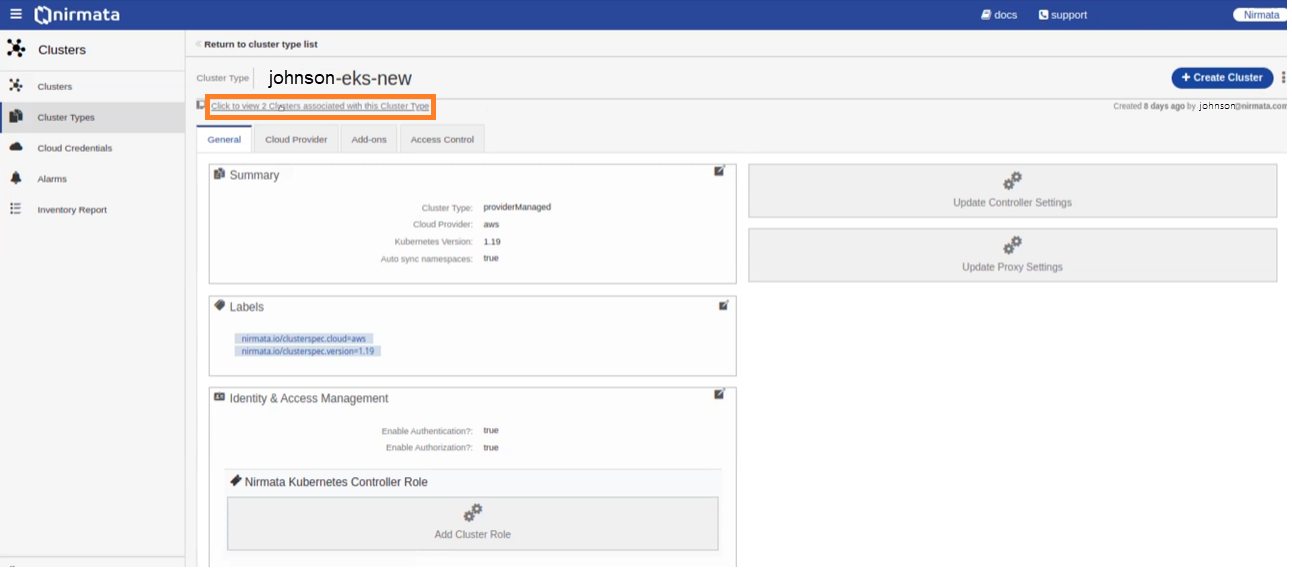Click the johnson-eks-new cluster type name
1292x574 pixels.
pos(340,78)
